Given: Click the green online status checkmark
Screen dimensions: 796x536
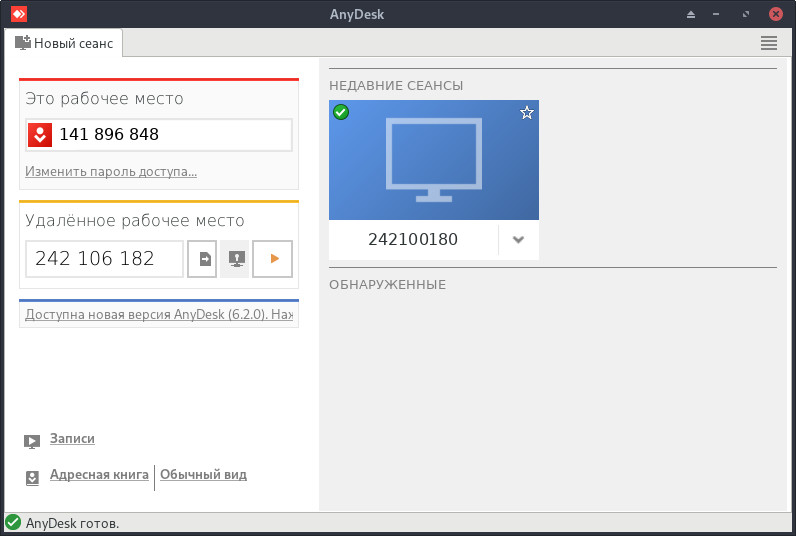Looking at the screenshot, I should [341, 112].
